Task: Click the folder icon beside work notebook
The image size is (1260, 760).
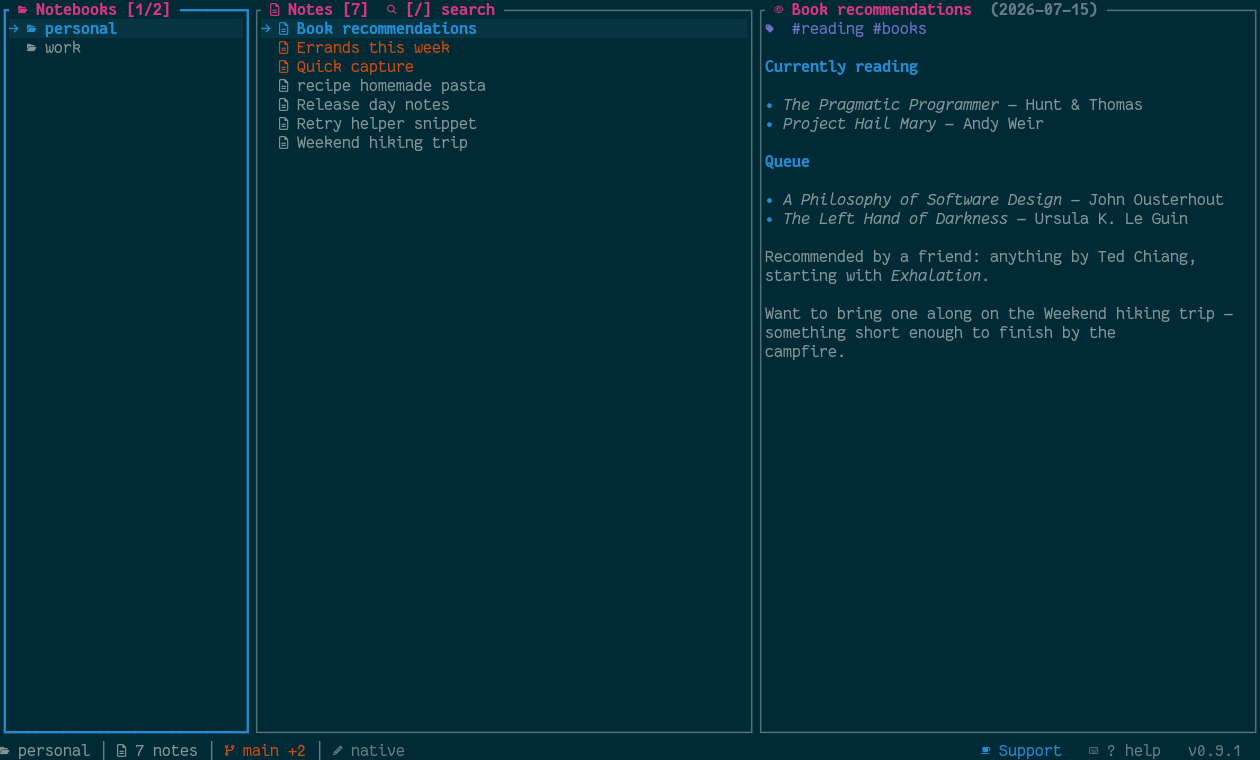Action: pyautogui.click(x=32, y=47)
